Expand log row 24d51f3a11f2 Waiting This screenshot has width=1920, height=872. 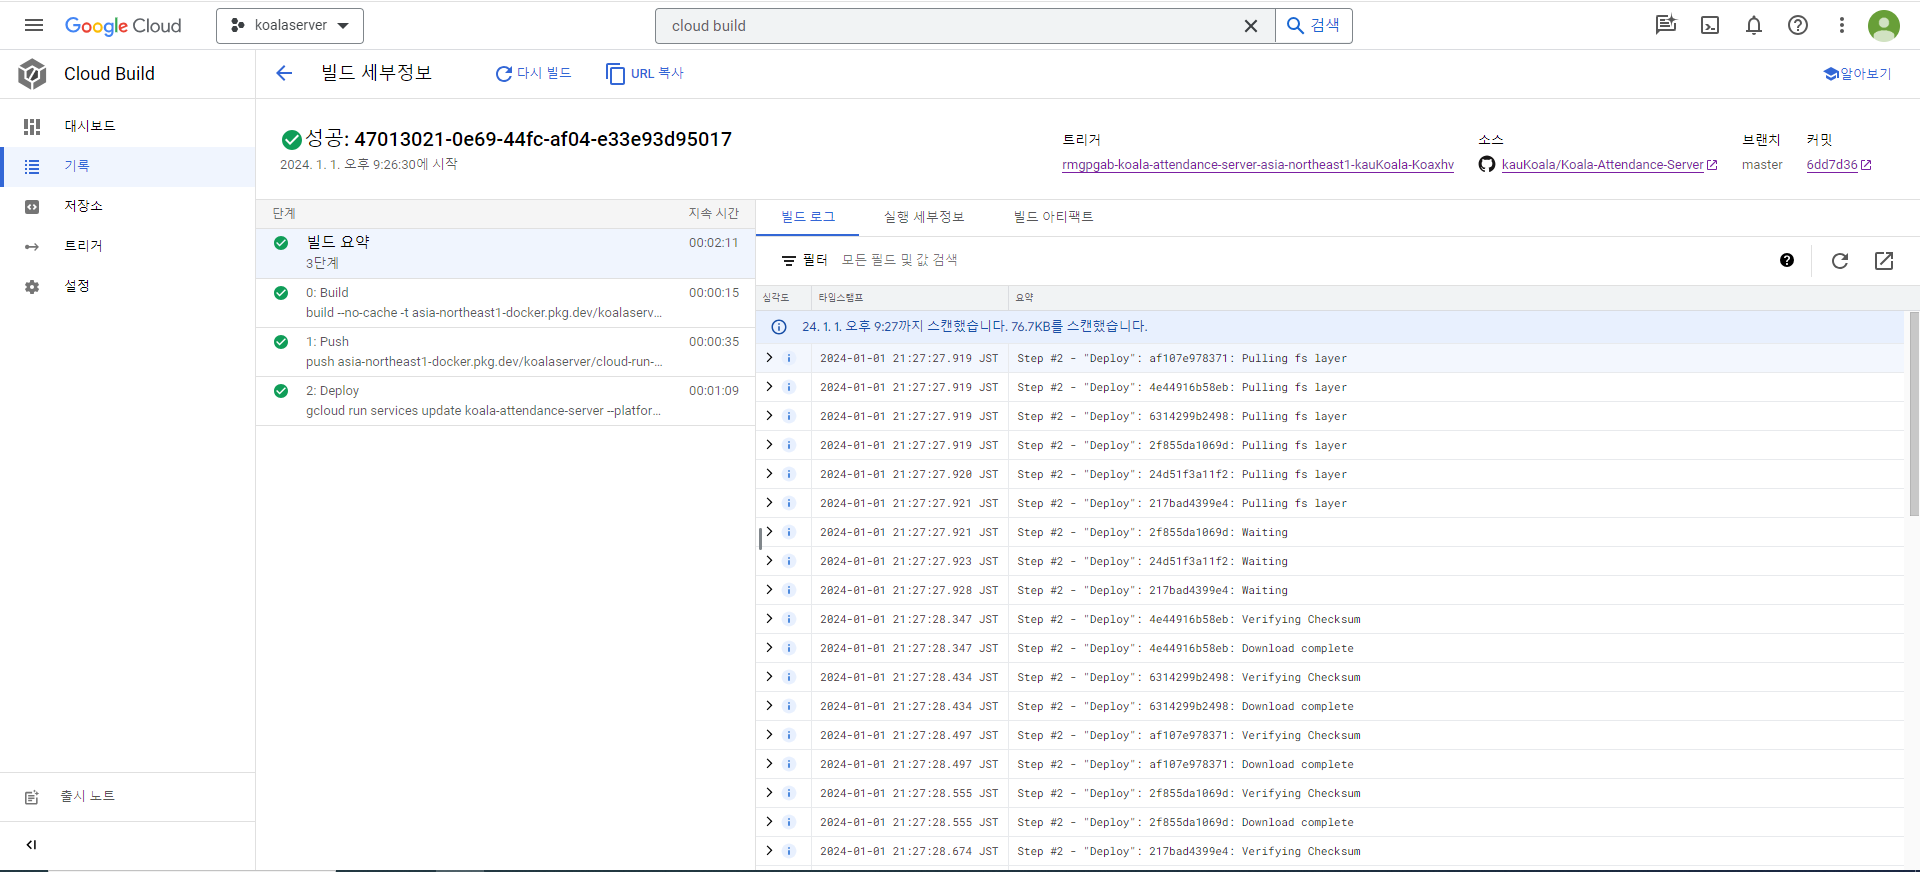(x=769, y=561)
